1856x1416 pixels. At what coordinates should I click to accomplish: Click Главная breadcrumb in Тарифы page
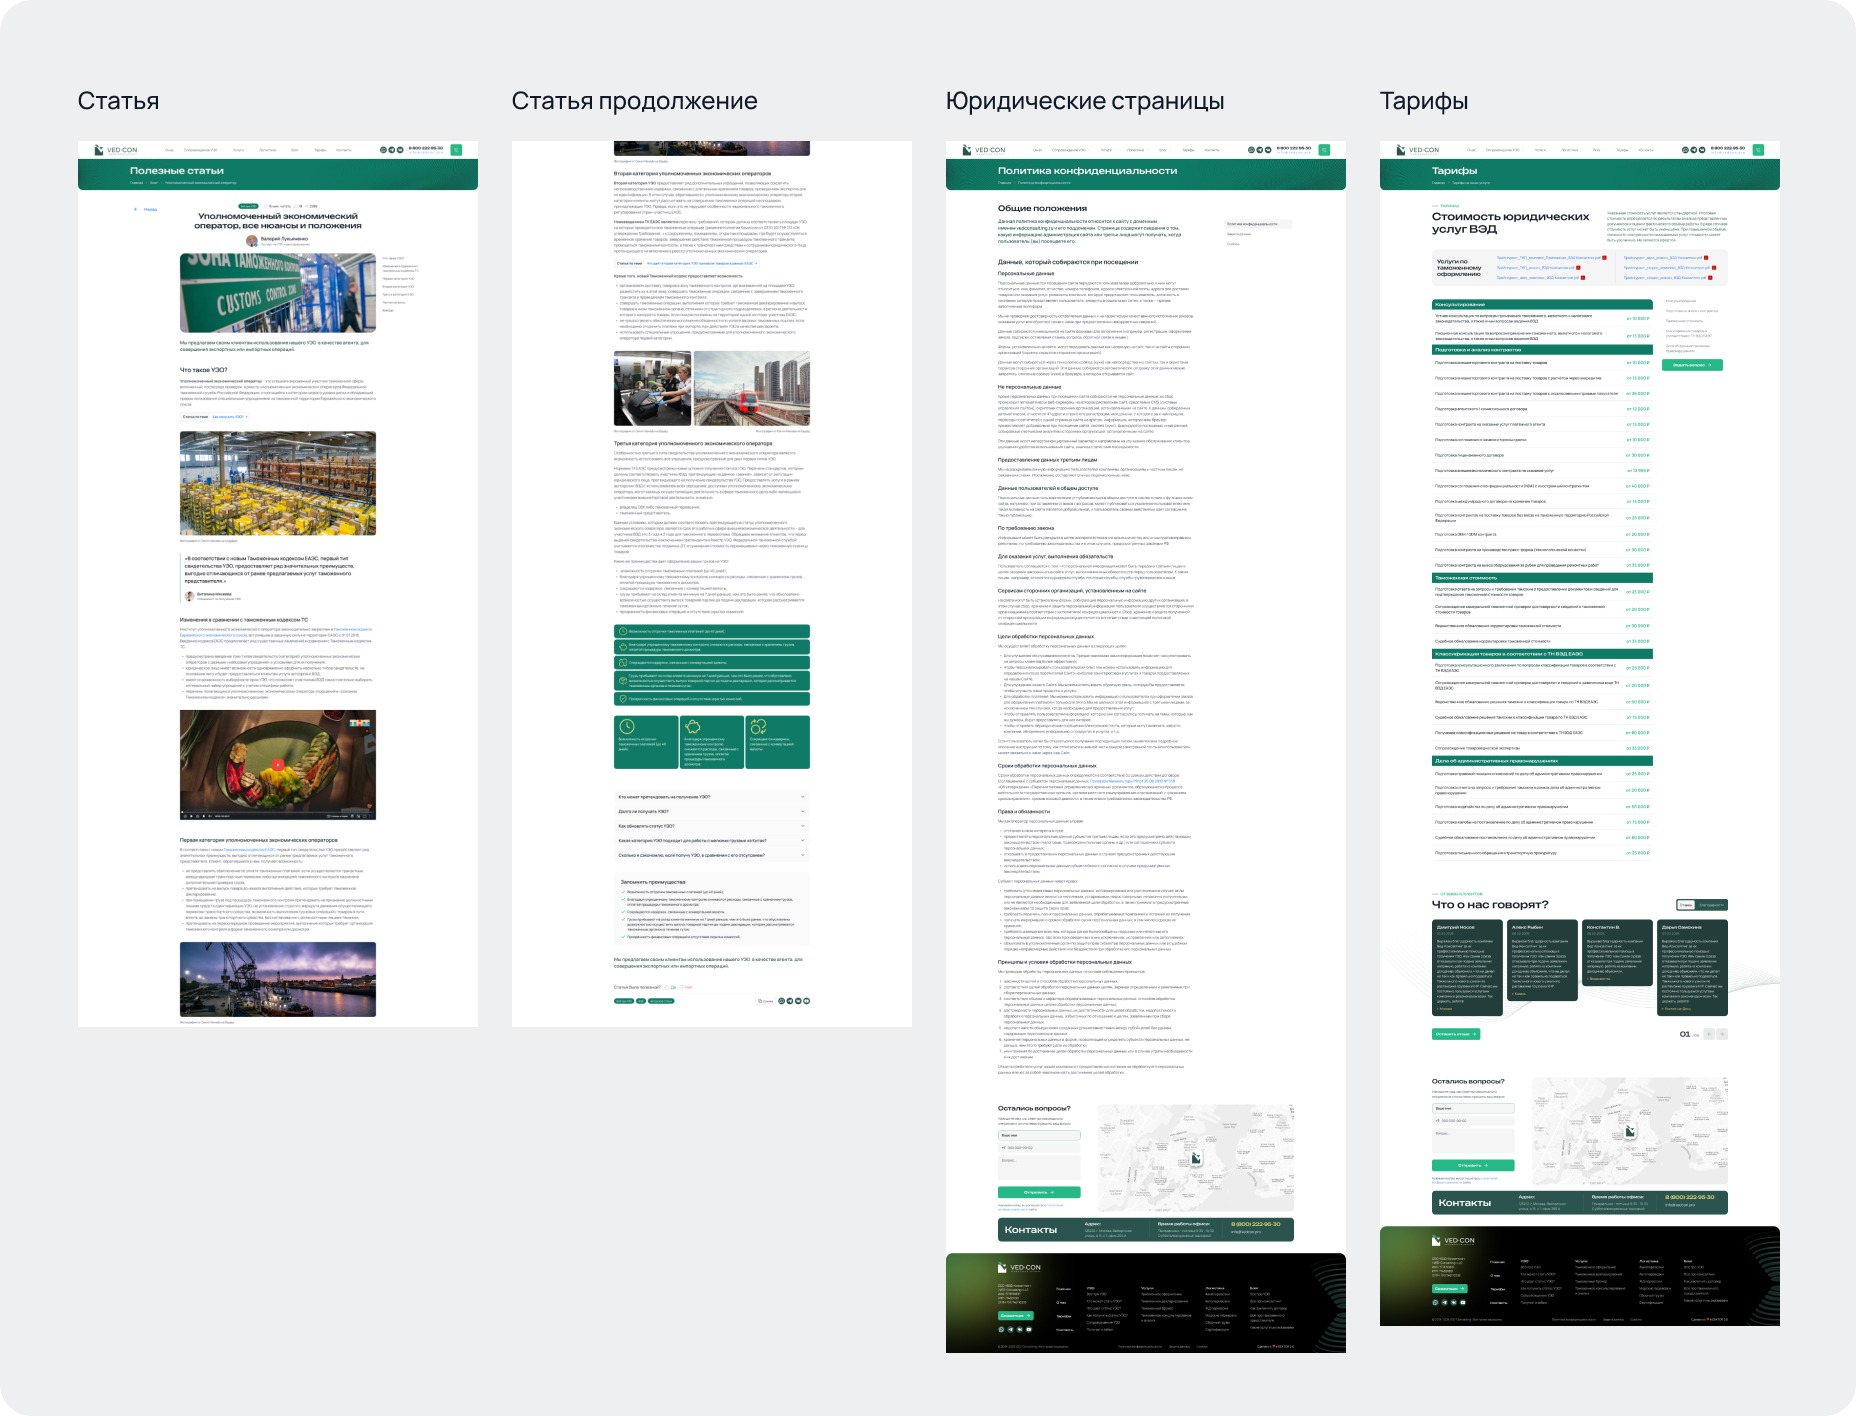1437,183
